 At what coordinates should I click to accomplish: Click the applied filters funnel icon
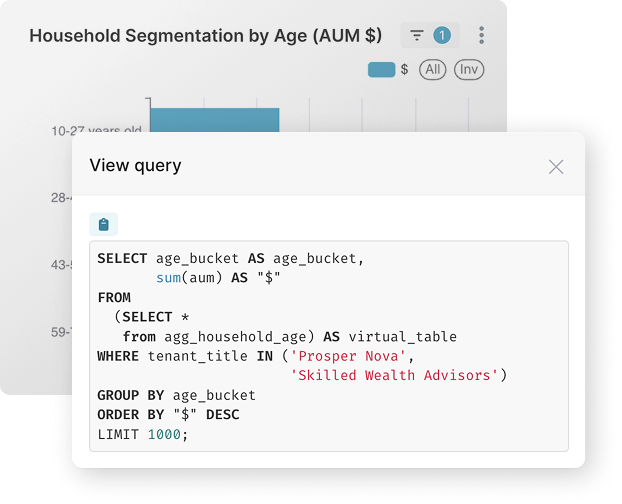(417, 36)
